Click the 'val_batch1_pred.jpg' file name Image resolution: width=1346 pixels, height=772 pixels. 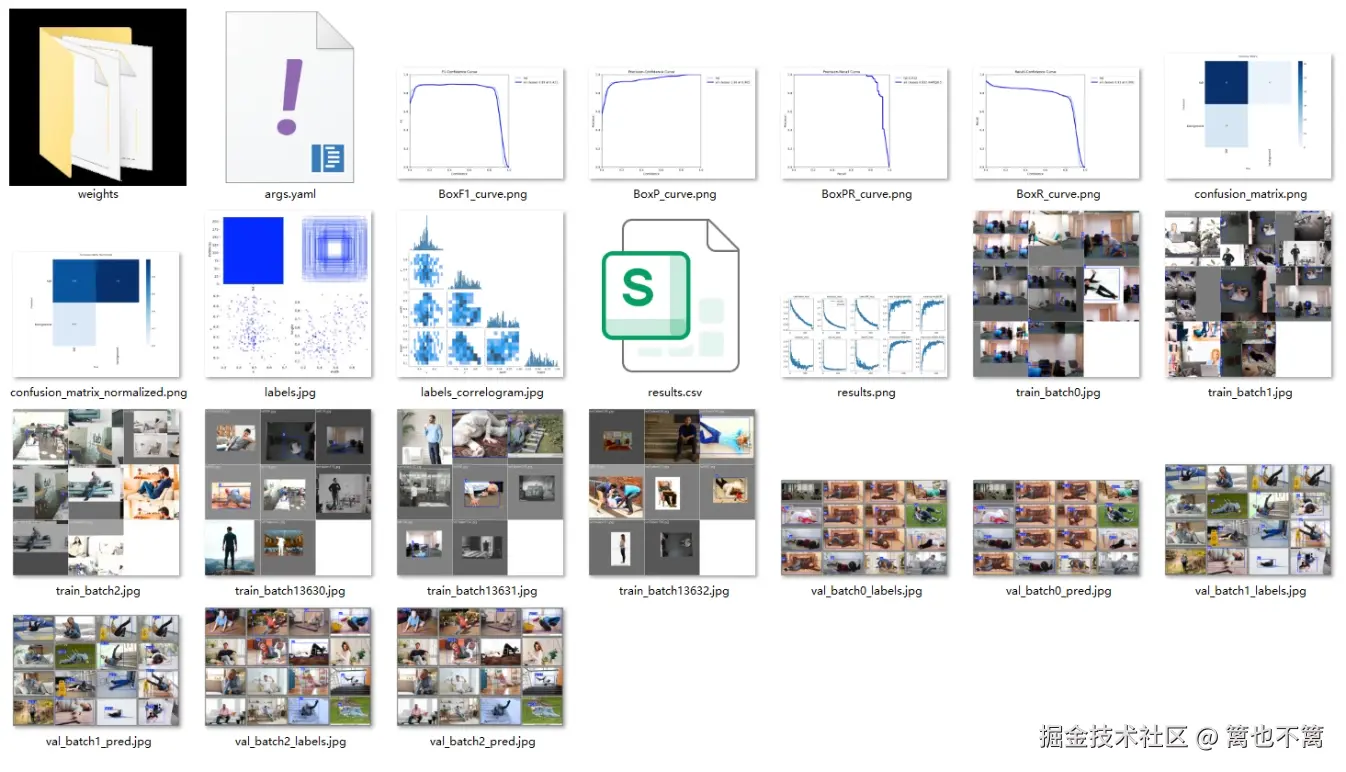pyautogui.click(x=98, y=741)
